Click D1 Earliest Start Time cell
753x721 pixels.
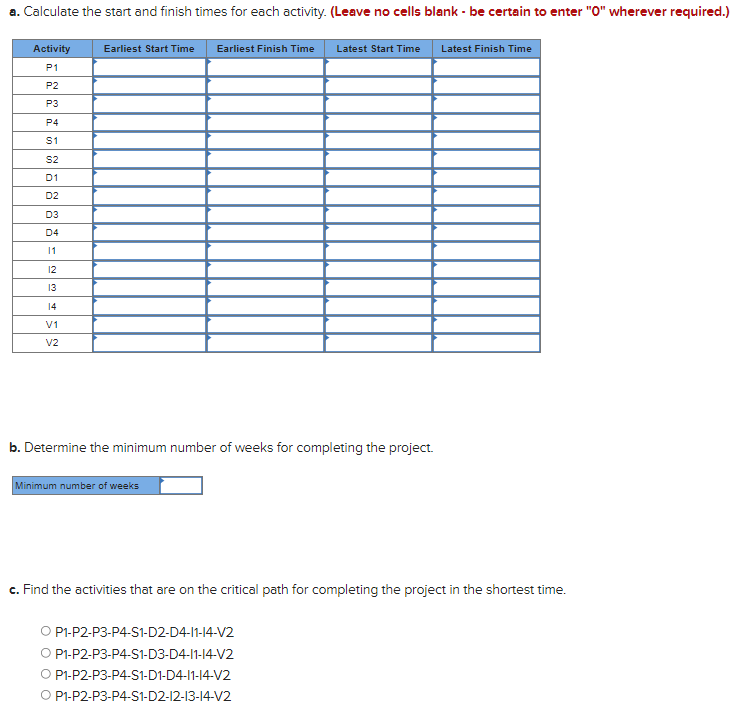coord(149,177)
